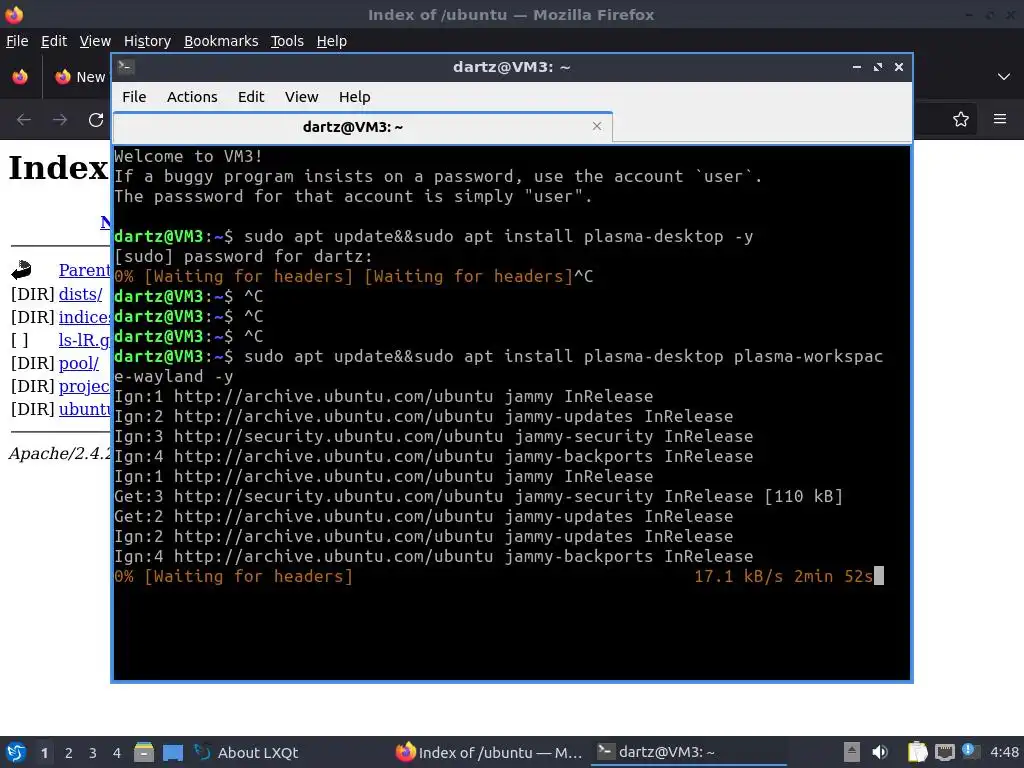Click the '[sudo] password for dartz:' line

point(243,257)
